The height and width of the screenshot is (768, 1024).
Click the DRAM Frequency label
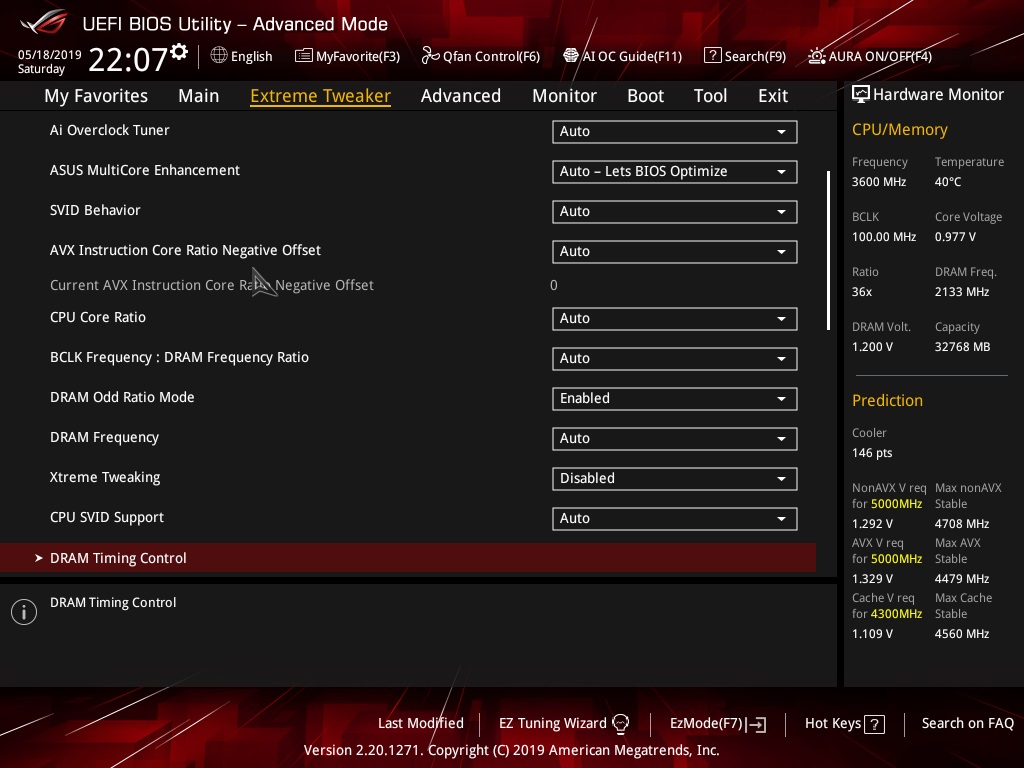[x=104, y=438]
